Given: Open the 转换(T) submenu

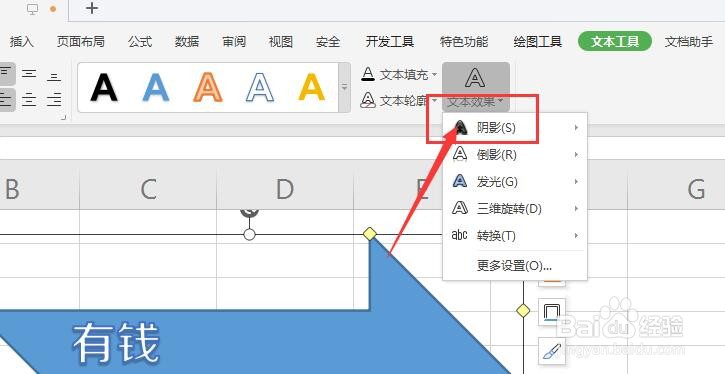Looking at the screenshot, I should point(515,236).
